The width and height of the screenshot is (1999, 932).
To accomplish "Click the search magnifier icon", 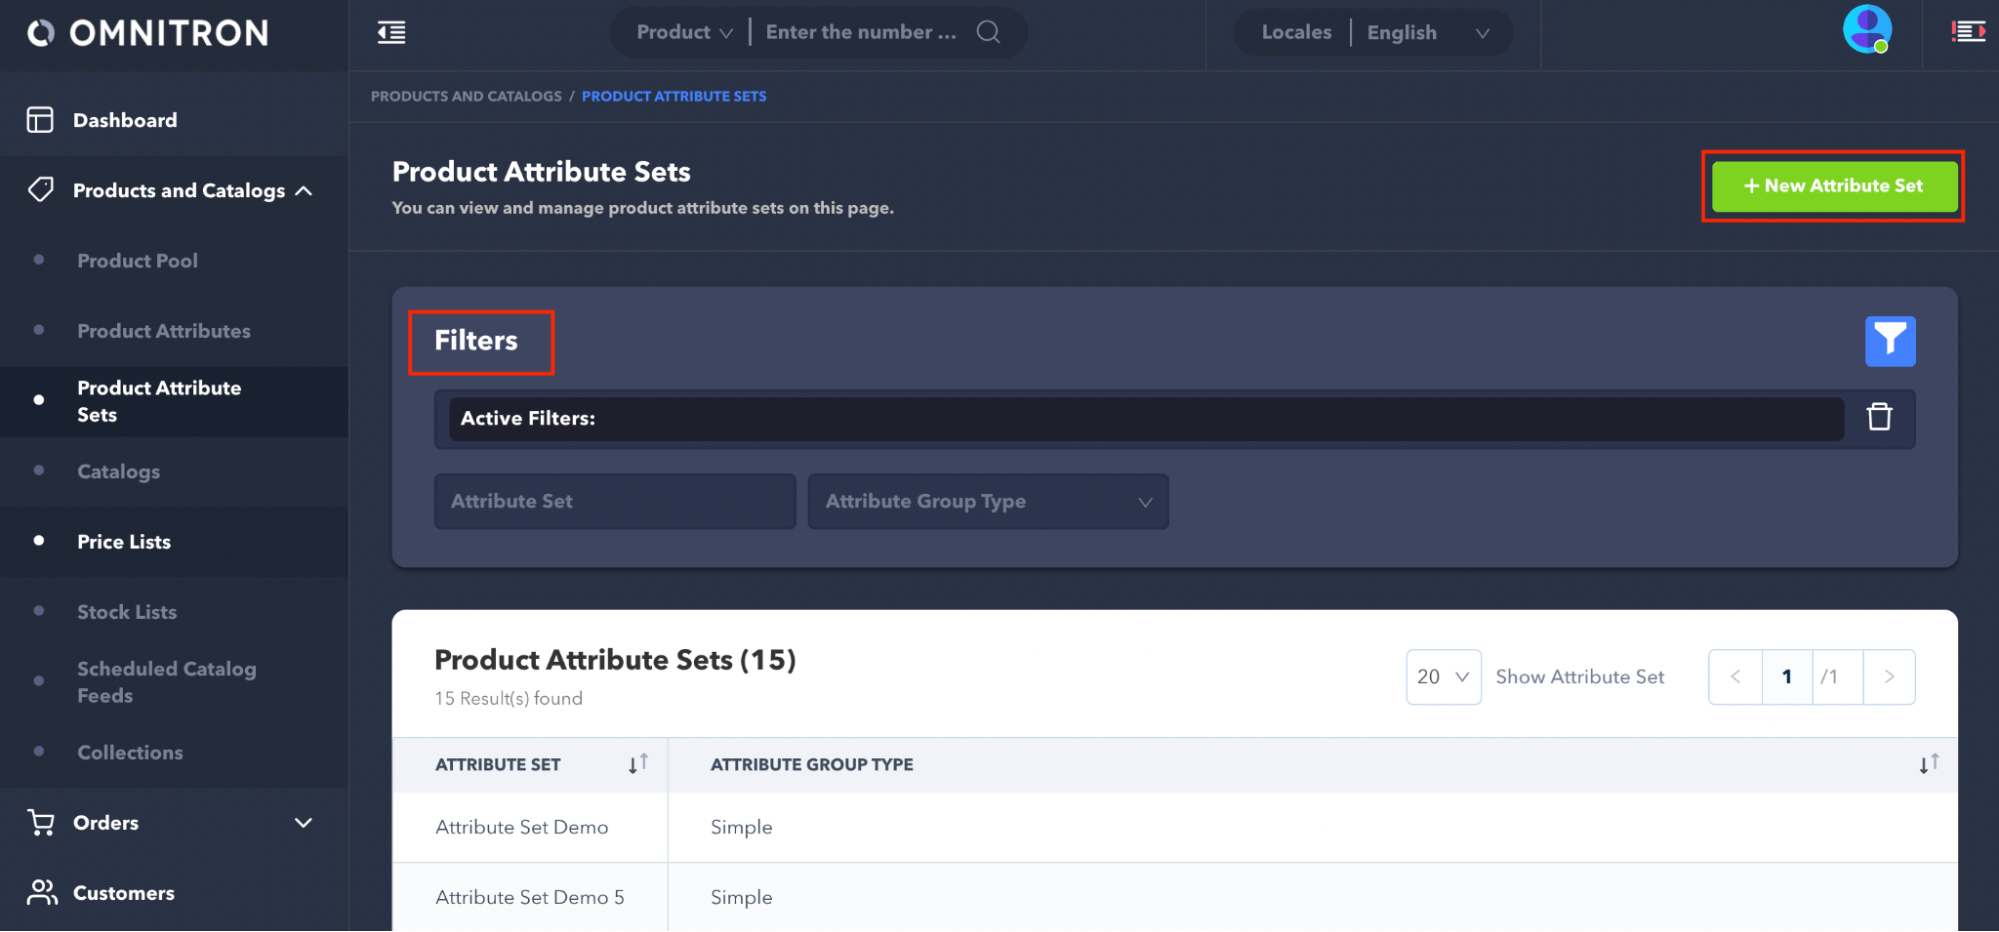I will point(988,32).
